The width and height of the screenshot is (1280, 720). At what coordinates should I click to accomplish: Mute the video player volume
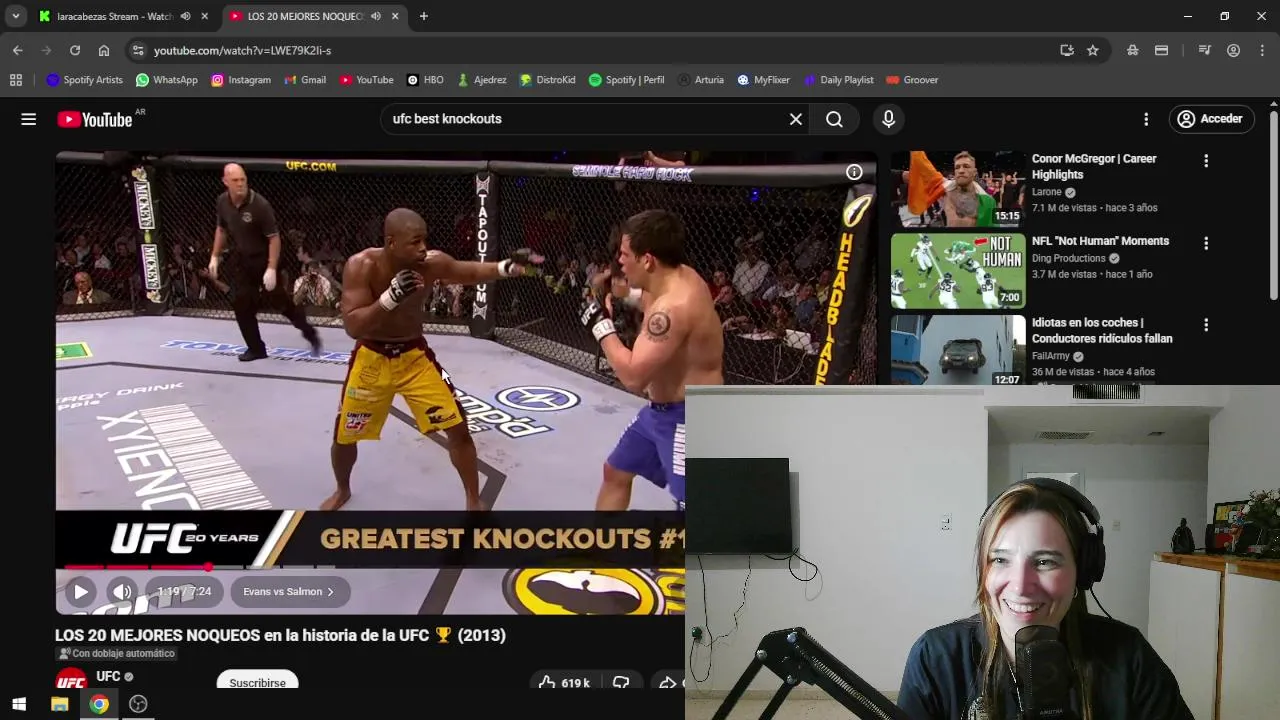click(x=122, y=592)
